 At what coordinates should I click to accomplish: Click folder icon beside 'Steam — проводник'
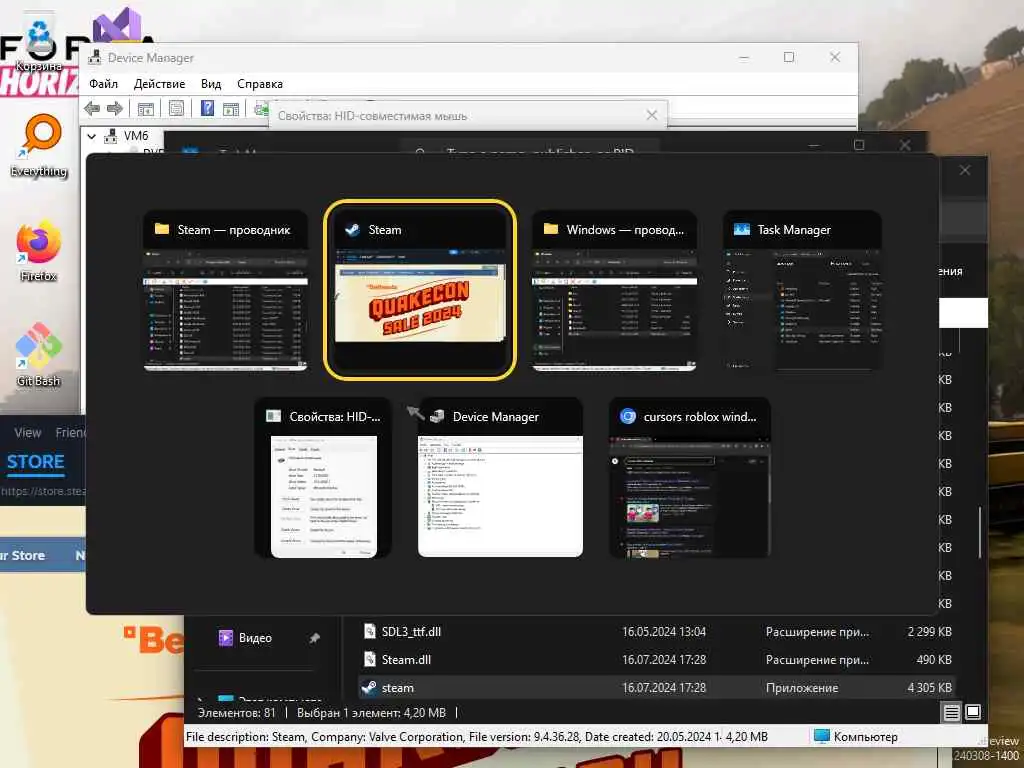(161, 229)
